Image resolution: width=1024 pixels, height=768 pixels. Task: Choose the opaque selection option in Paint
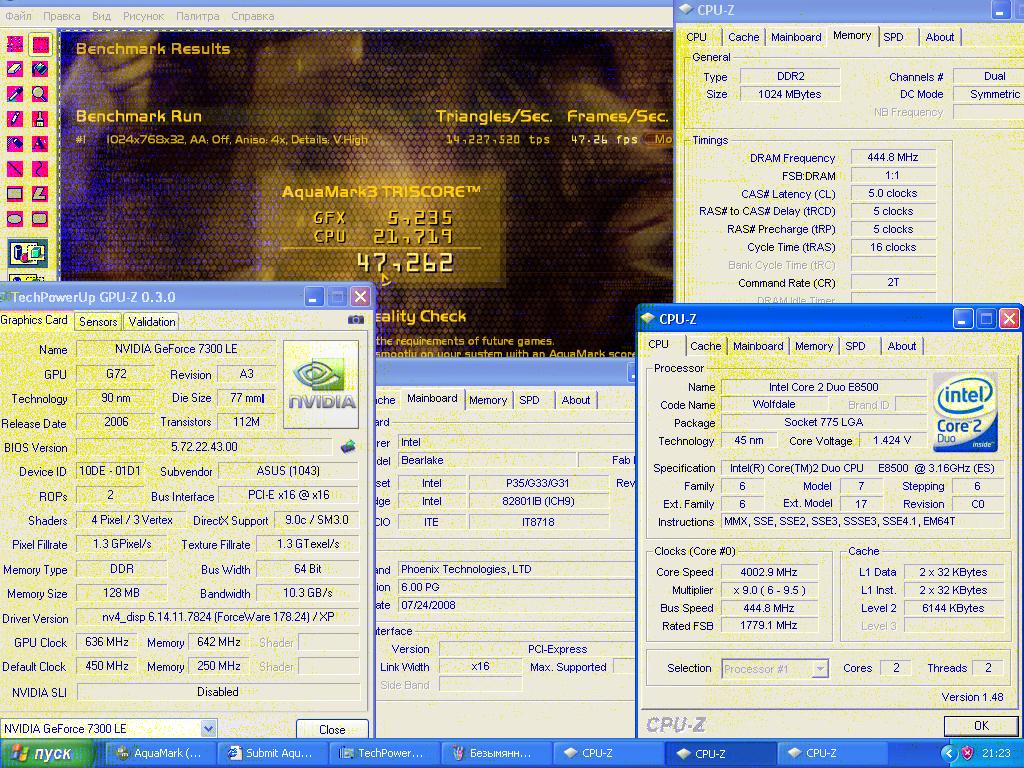(x=27, y=253)
